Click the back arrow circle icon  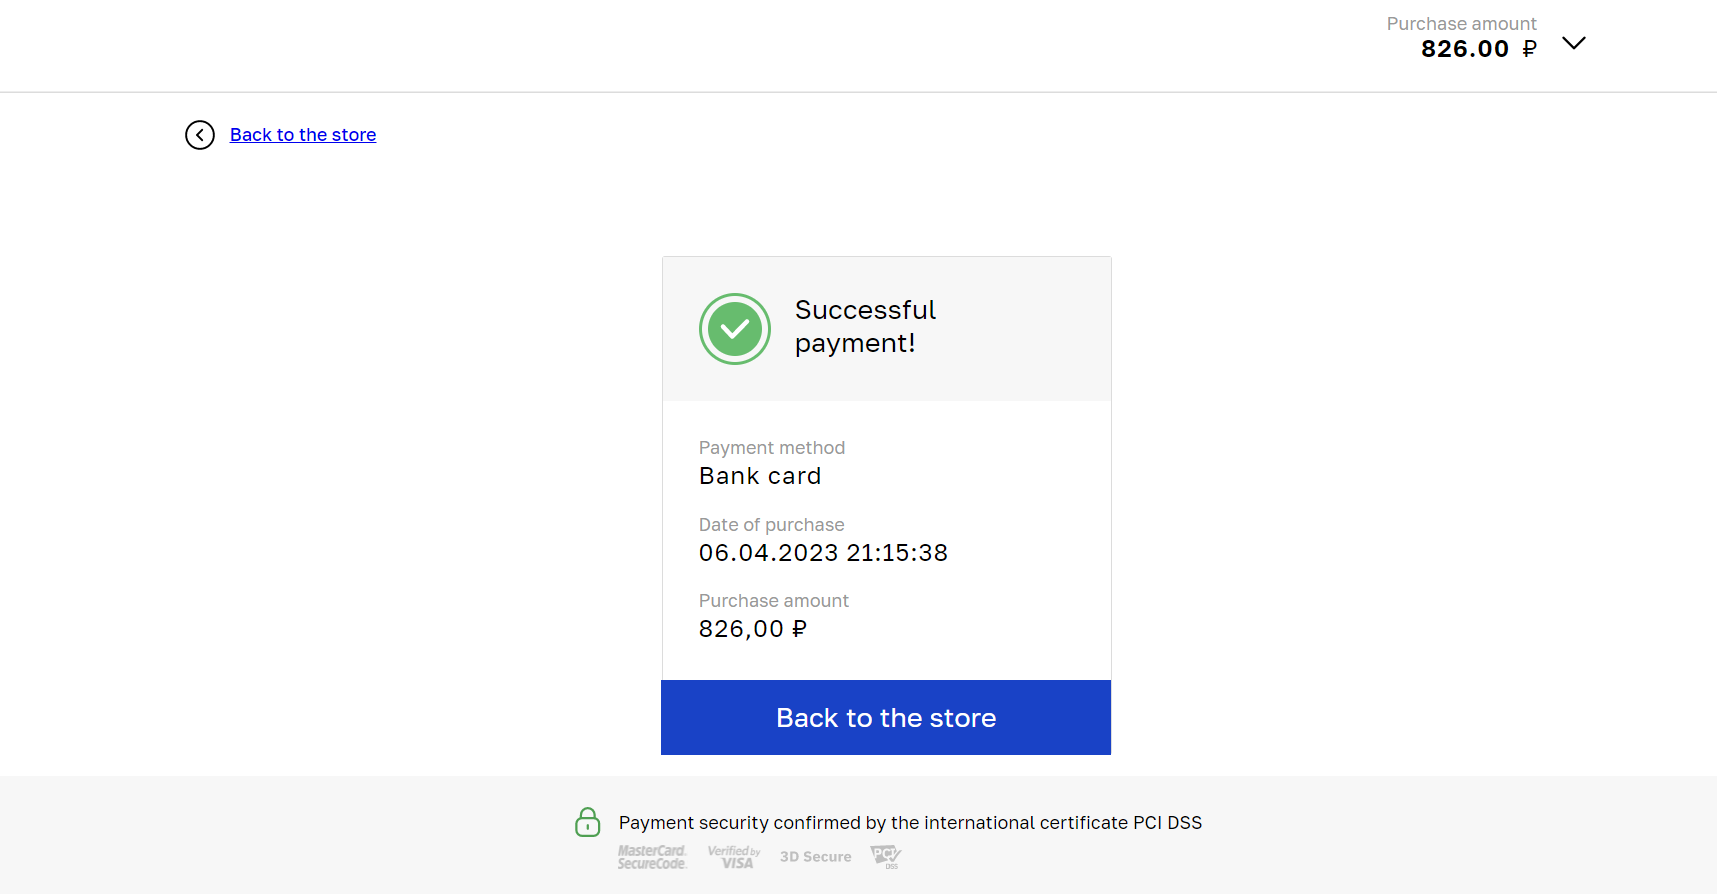coord(200,135)
